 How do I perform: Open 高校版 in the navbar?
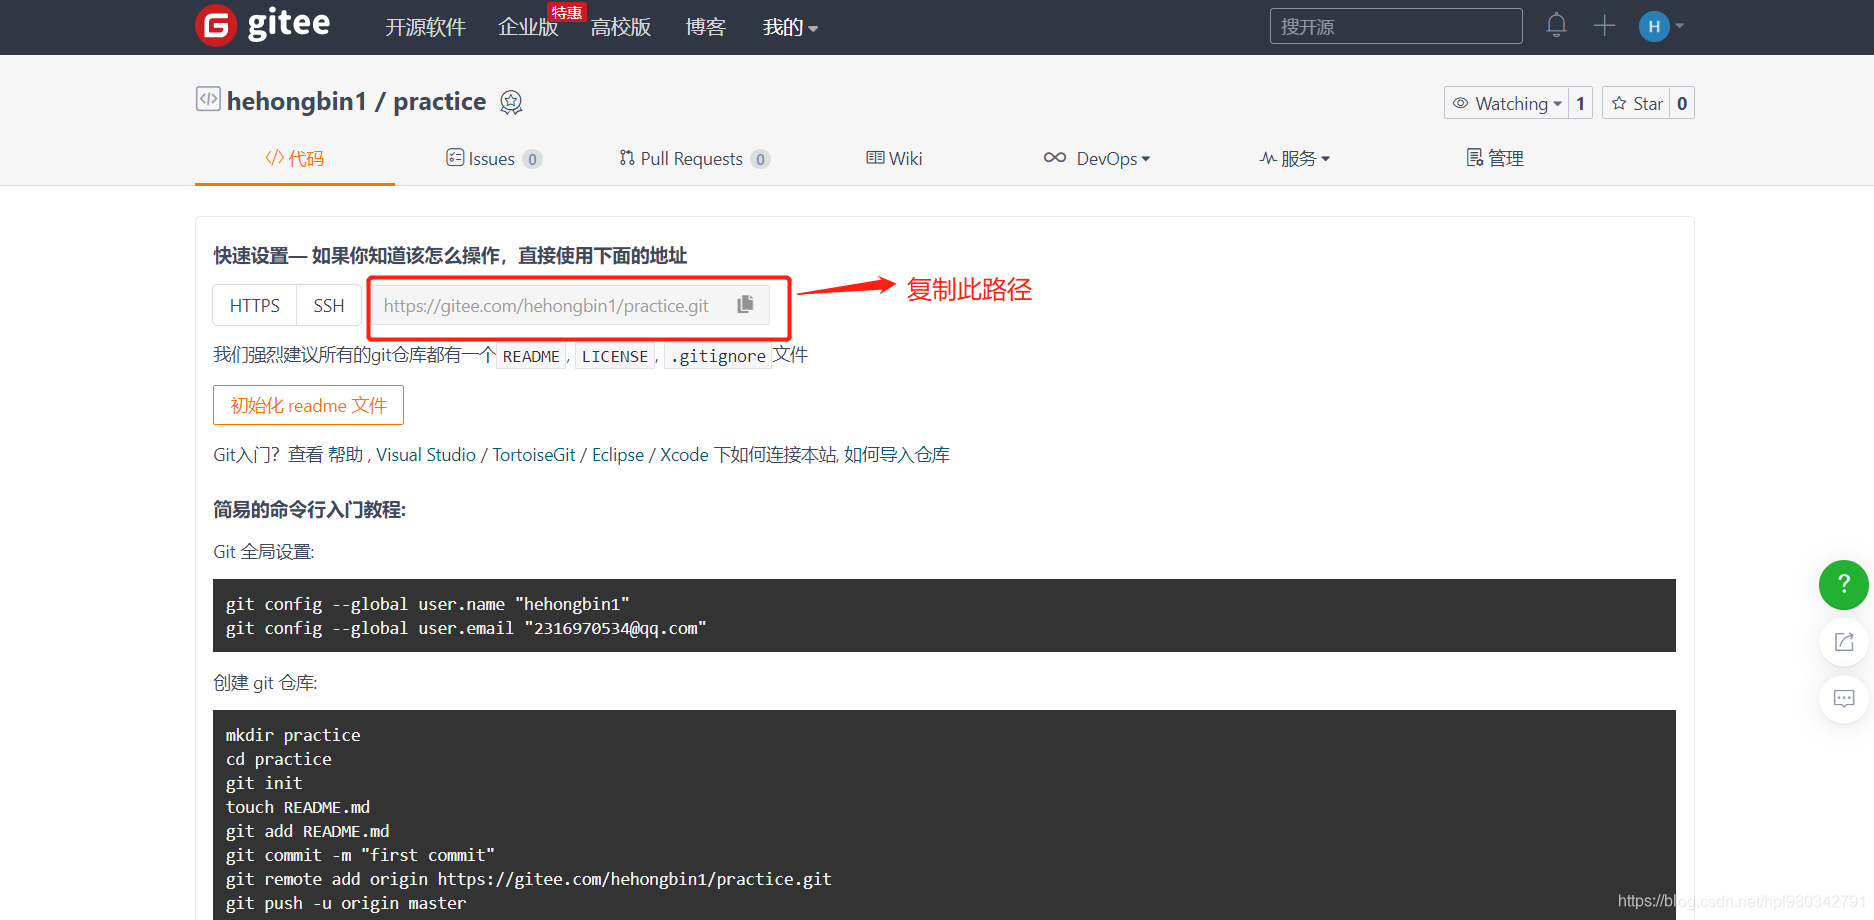coord(621,27)
